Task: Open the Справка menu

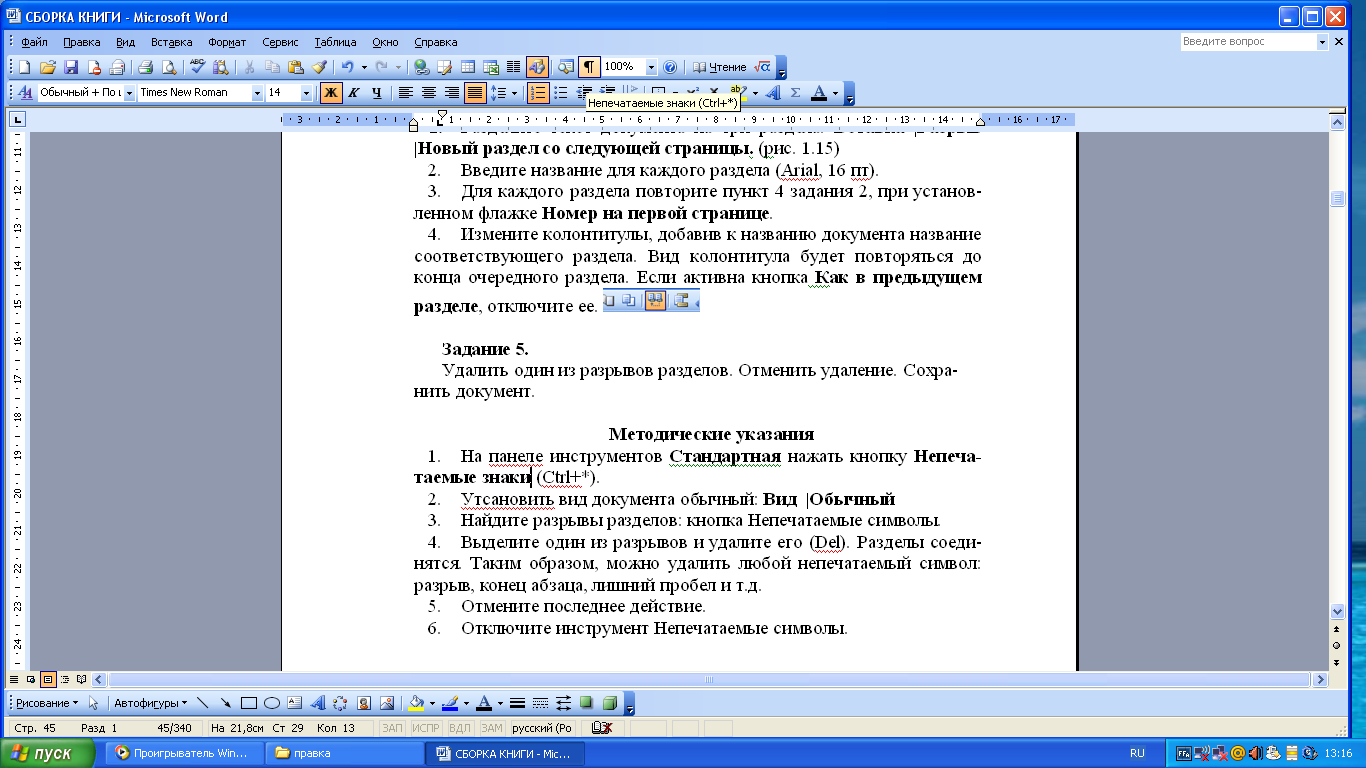Action: point(435,42)
